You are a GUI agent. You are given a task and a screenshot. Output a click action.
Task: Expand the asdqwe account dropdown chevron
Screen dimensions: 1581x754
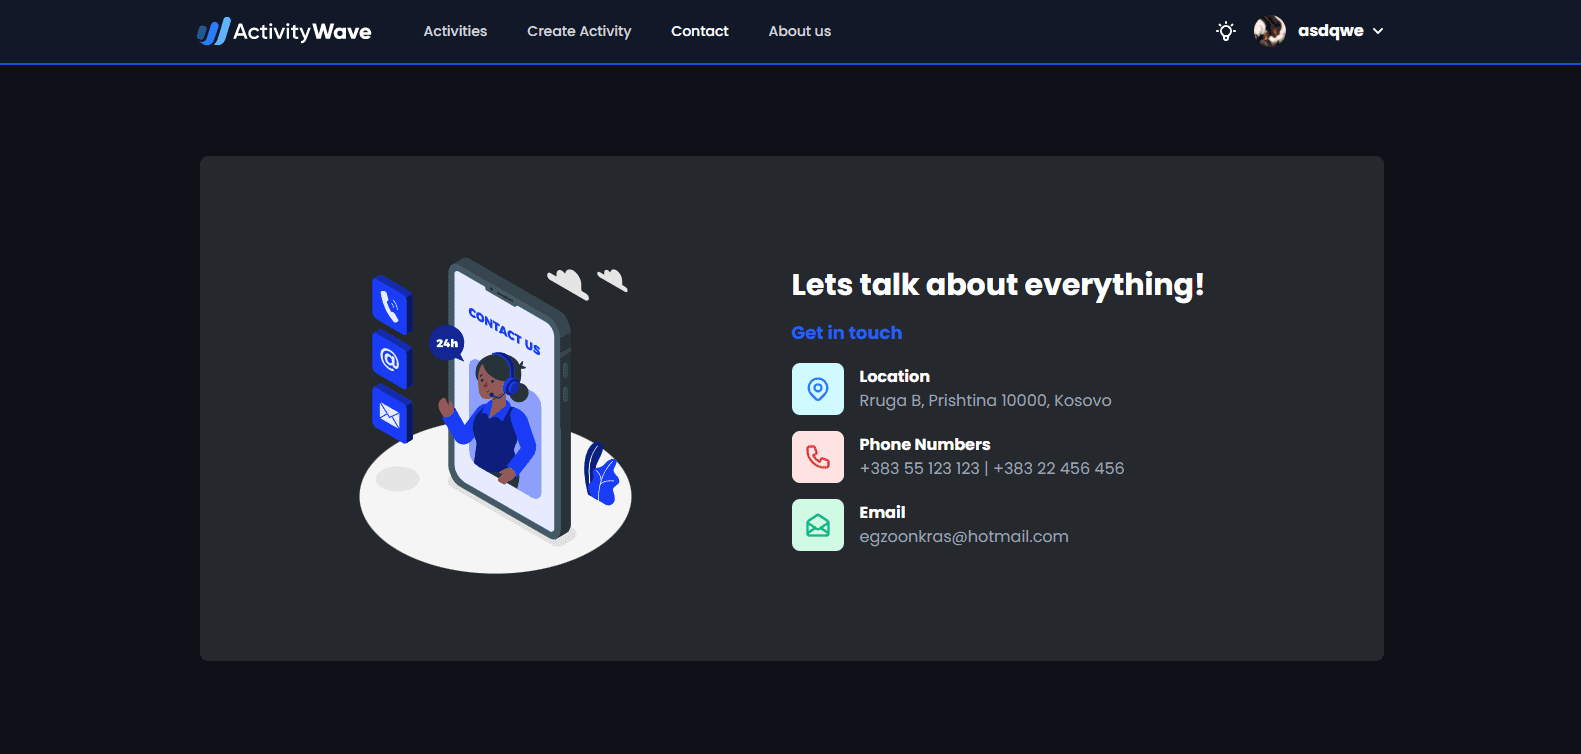[x=1378, y=31]
